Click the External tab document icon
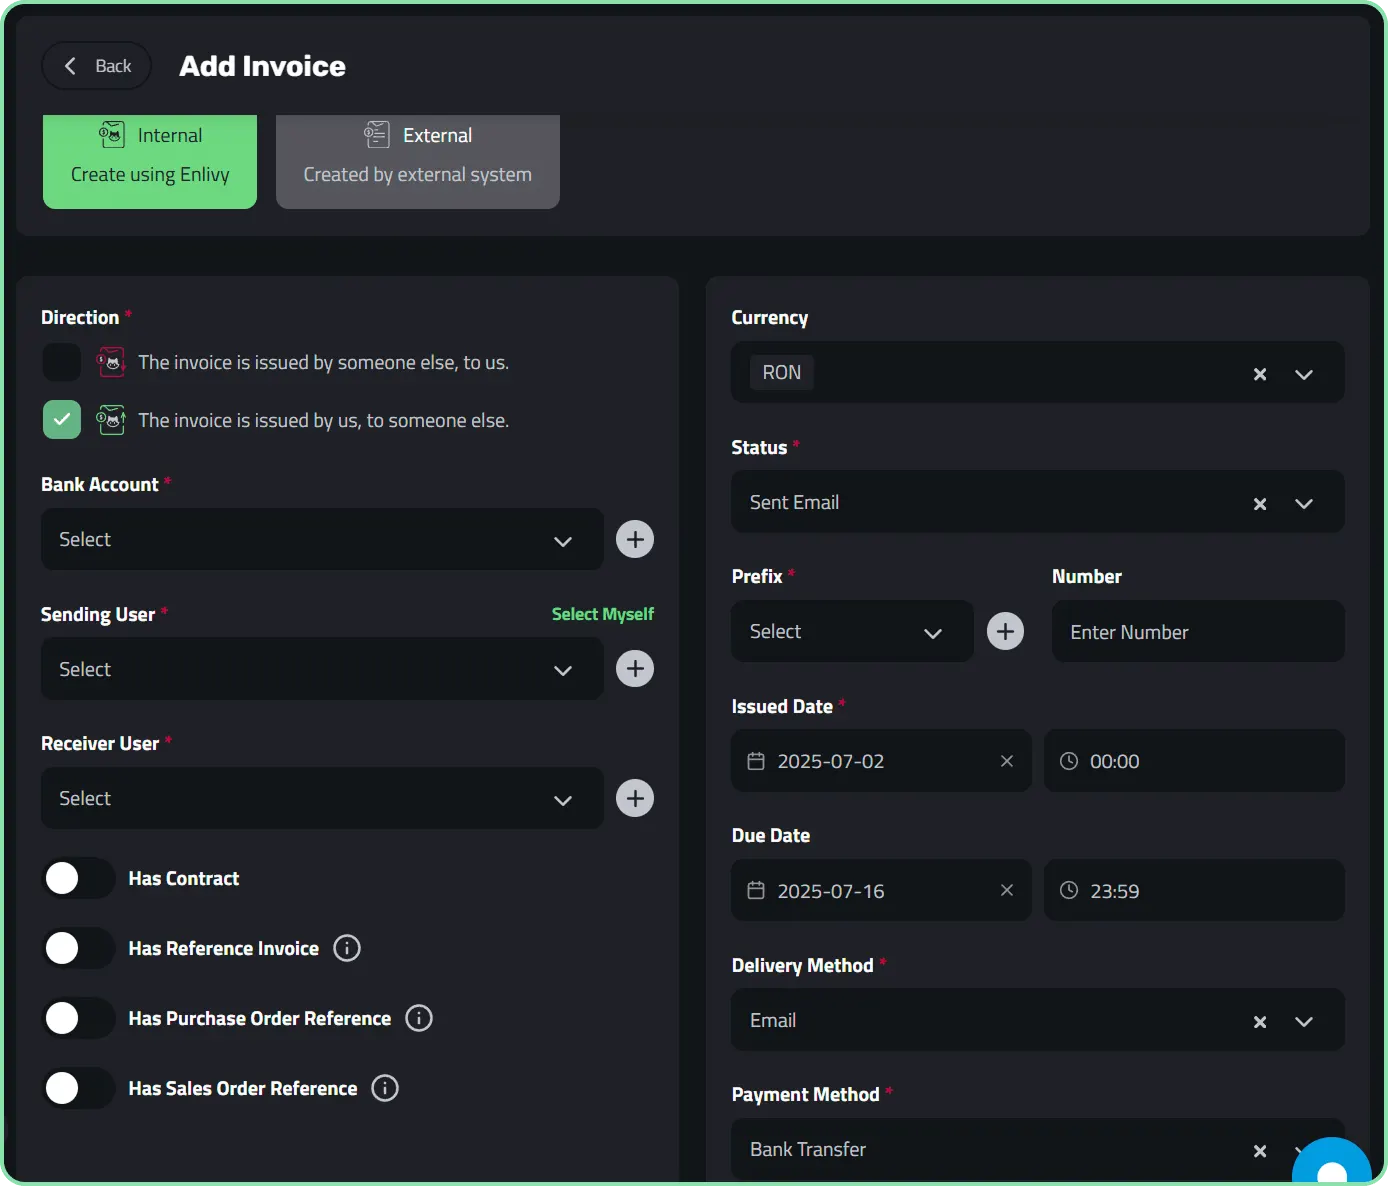Image resolution: width=1388 pixels, height=1186 pixels. (377, 134)
